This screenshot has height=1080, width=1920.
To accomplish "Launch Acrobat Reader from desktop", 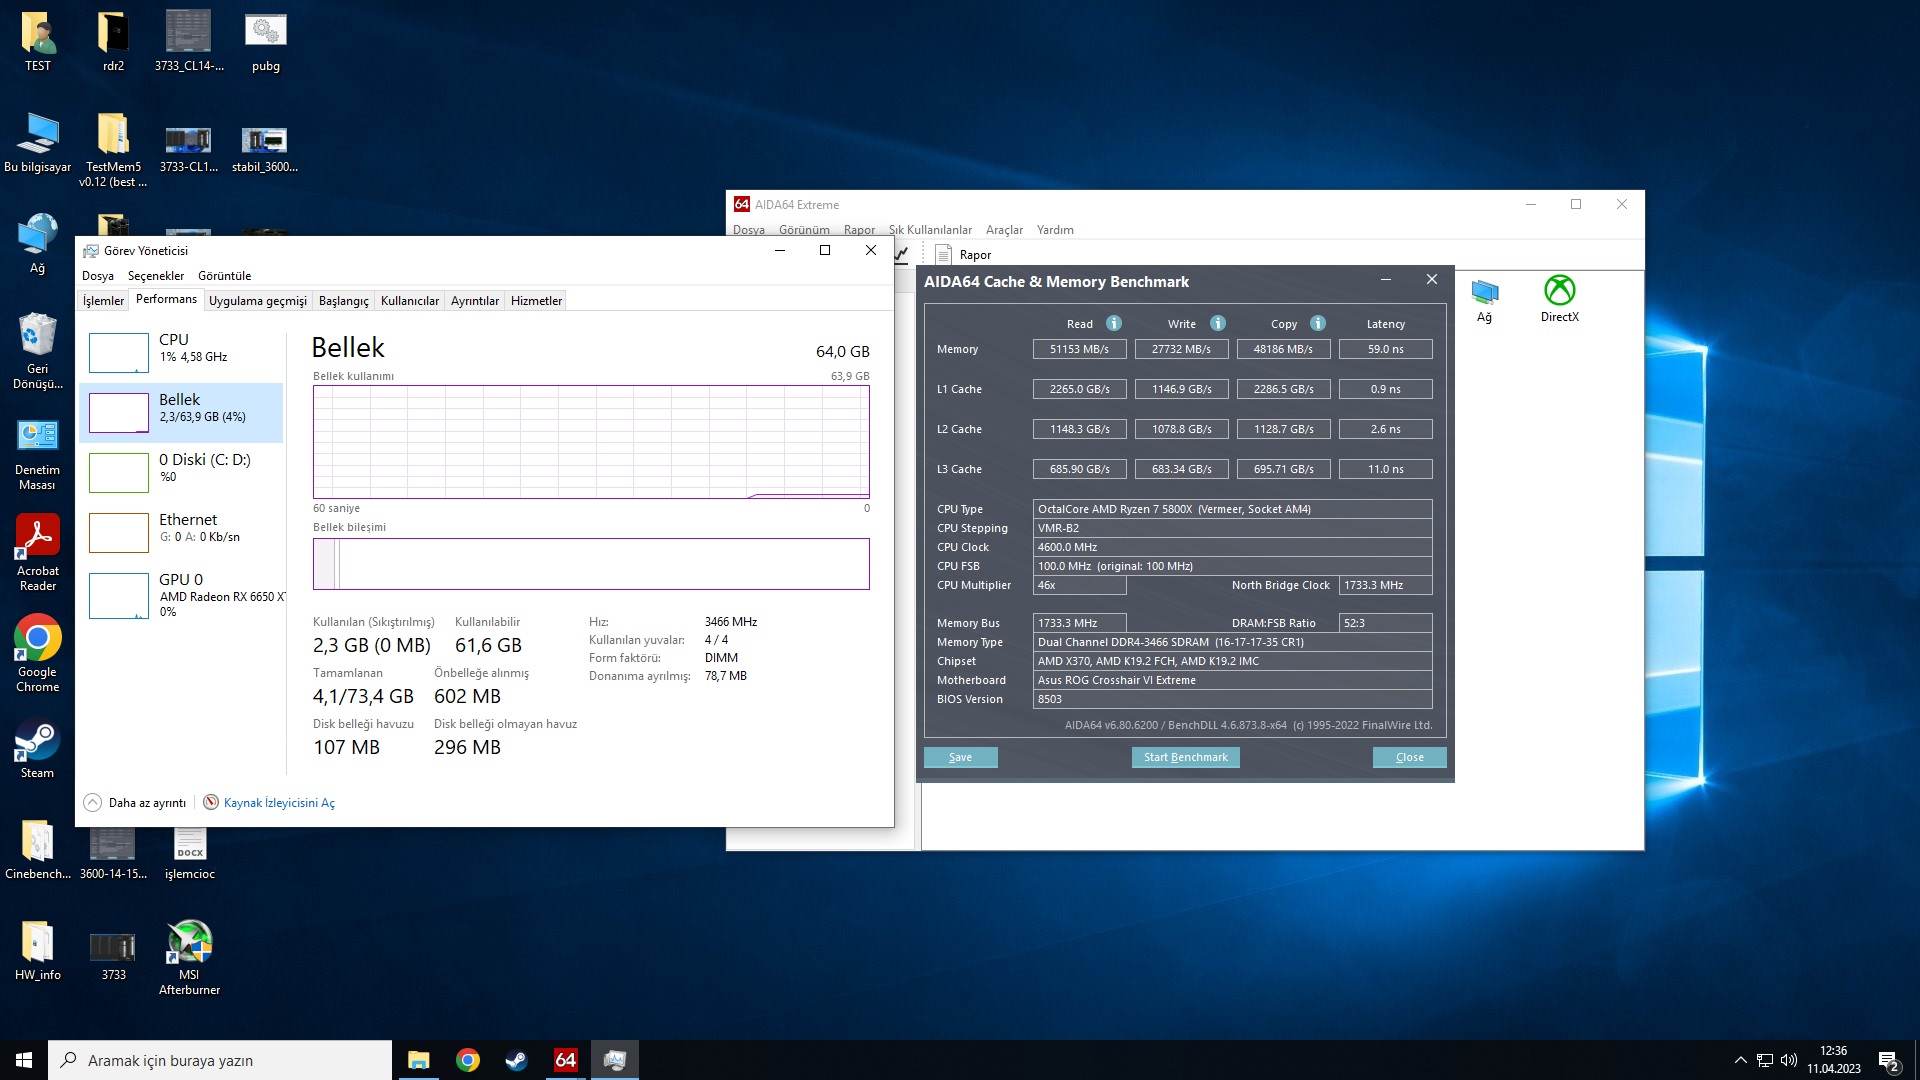I will [x=38, y=553].
